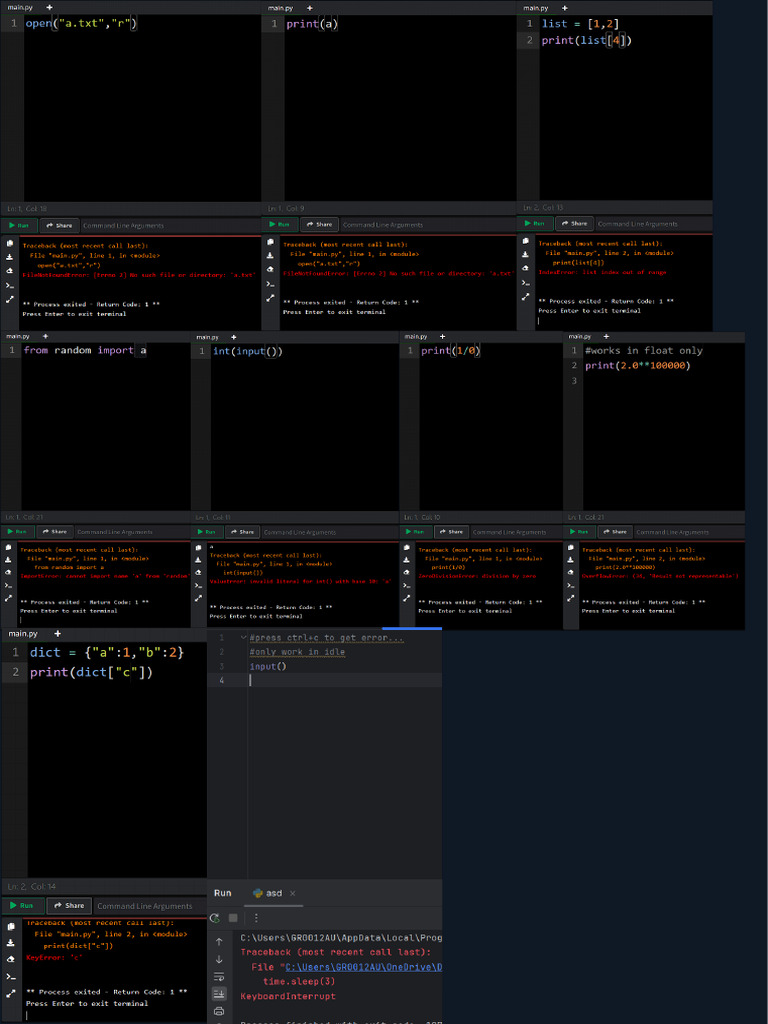Expand output in 'from random import a' panel
The width and height of the screenshot is (768, 1024).
[x=8, y=598]
